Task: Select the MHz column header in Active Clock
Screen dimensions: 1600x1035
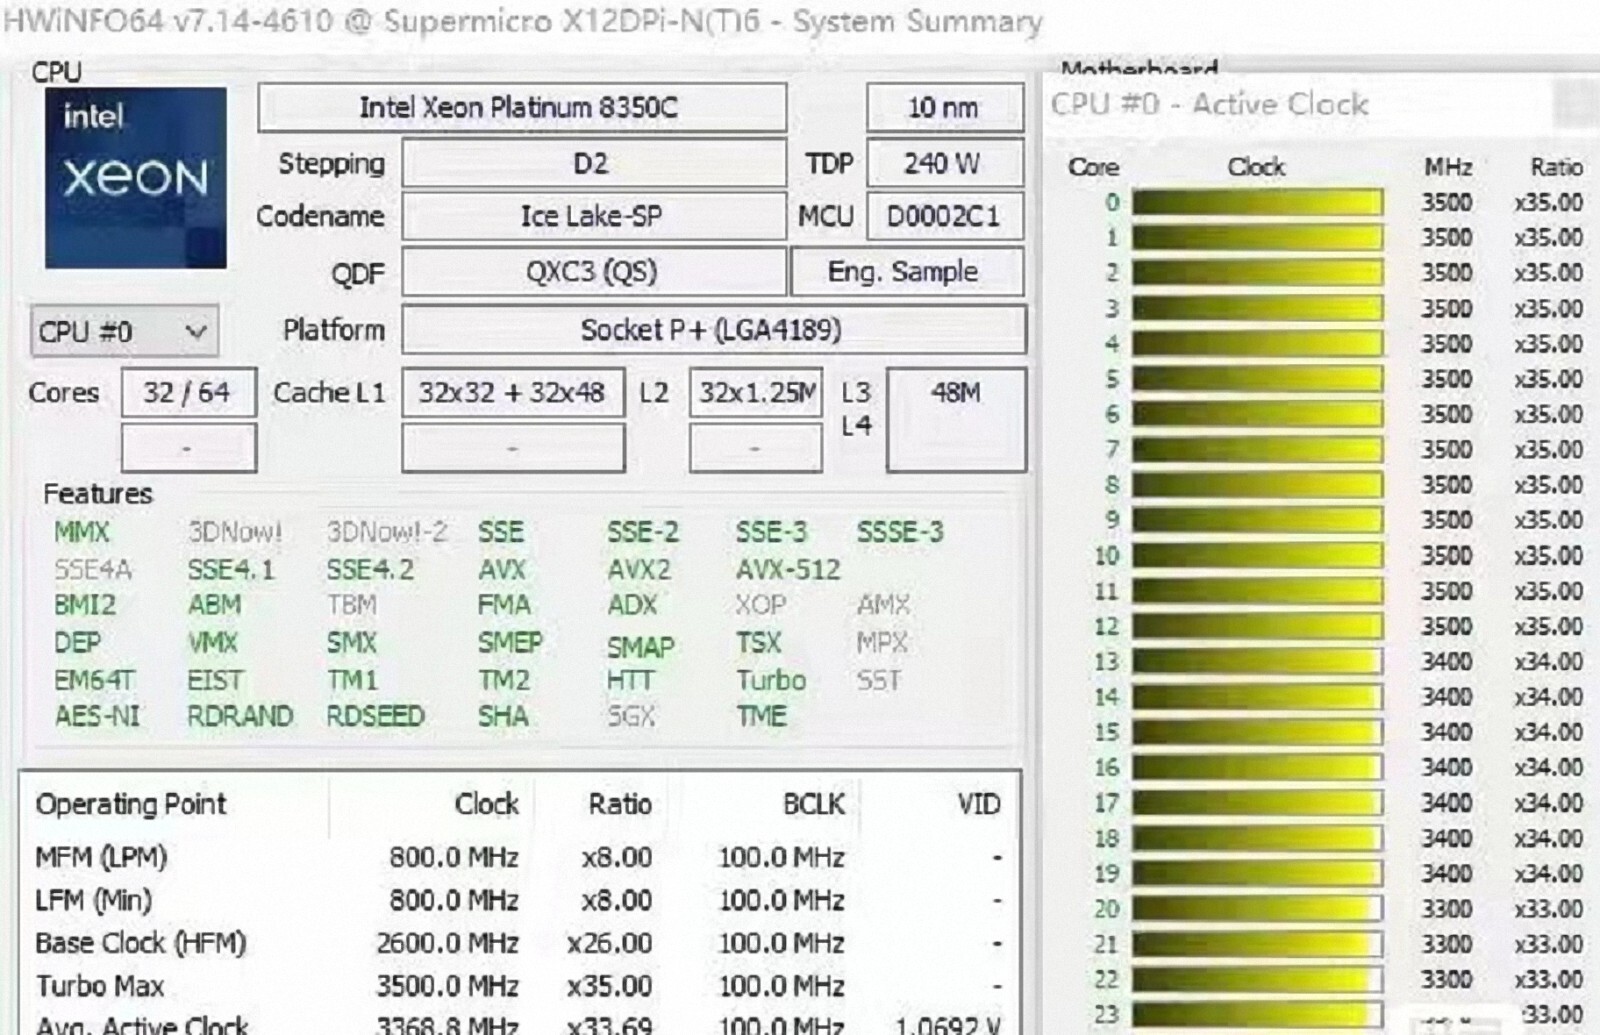Action: coord(1448,167)
